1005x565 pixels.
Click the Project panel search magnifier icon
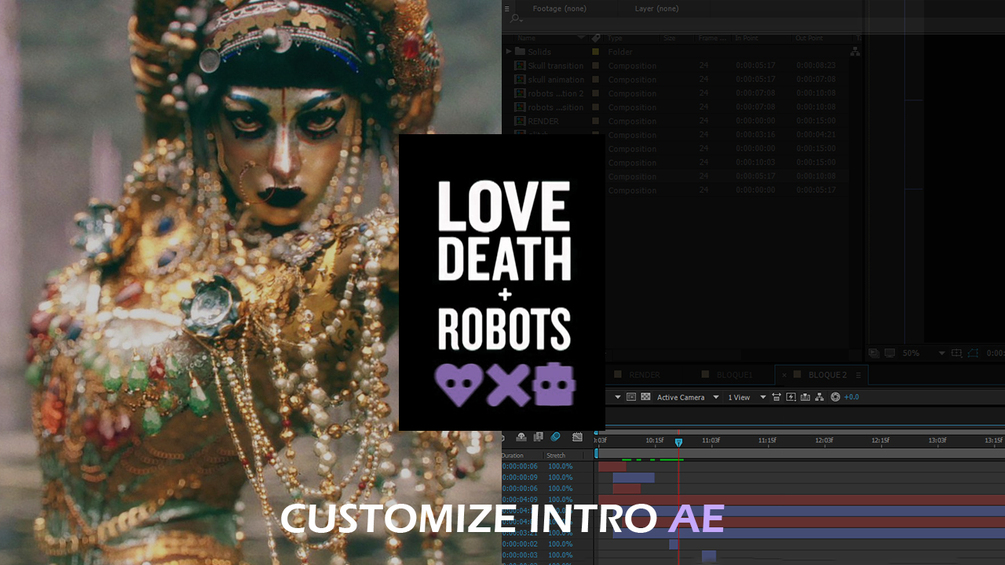(515, 19)
